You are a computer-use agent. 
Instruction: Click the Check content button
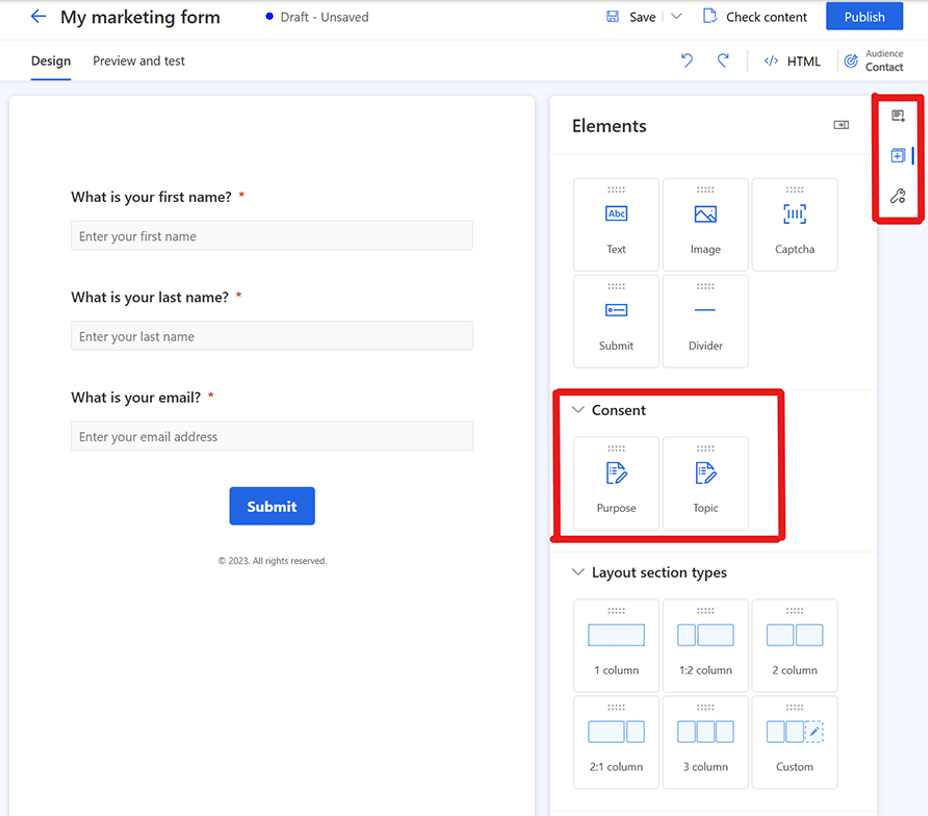tap(755, 17)
